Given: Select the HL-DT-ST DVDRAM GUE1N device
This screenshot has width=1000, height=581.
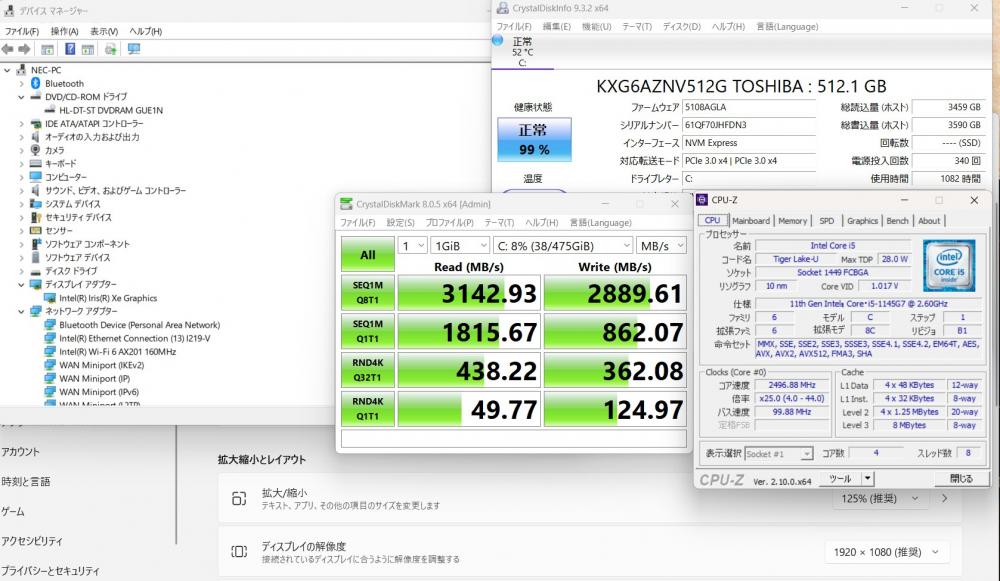Looking at the screenshot, I should tap(111, 110).
